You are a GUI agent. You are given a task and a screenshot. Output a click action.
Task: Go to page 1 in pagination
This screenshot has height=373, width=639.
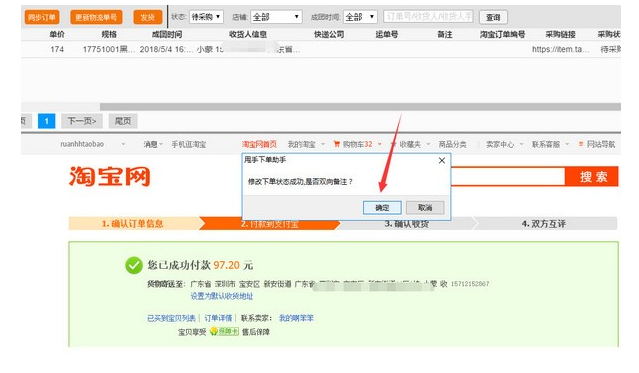[x=46, y=121]
